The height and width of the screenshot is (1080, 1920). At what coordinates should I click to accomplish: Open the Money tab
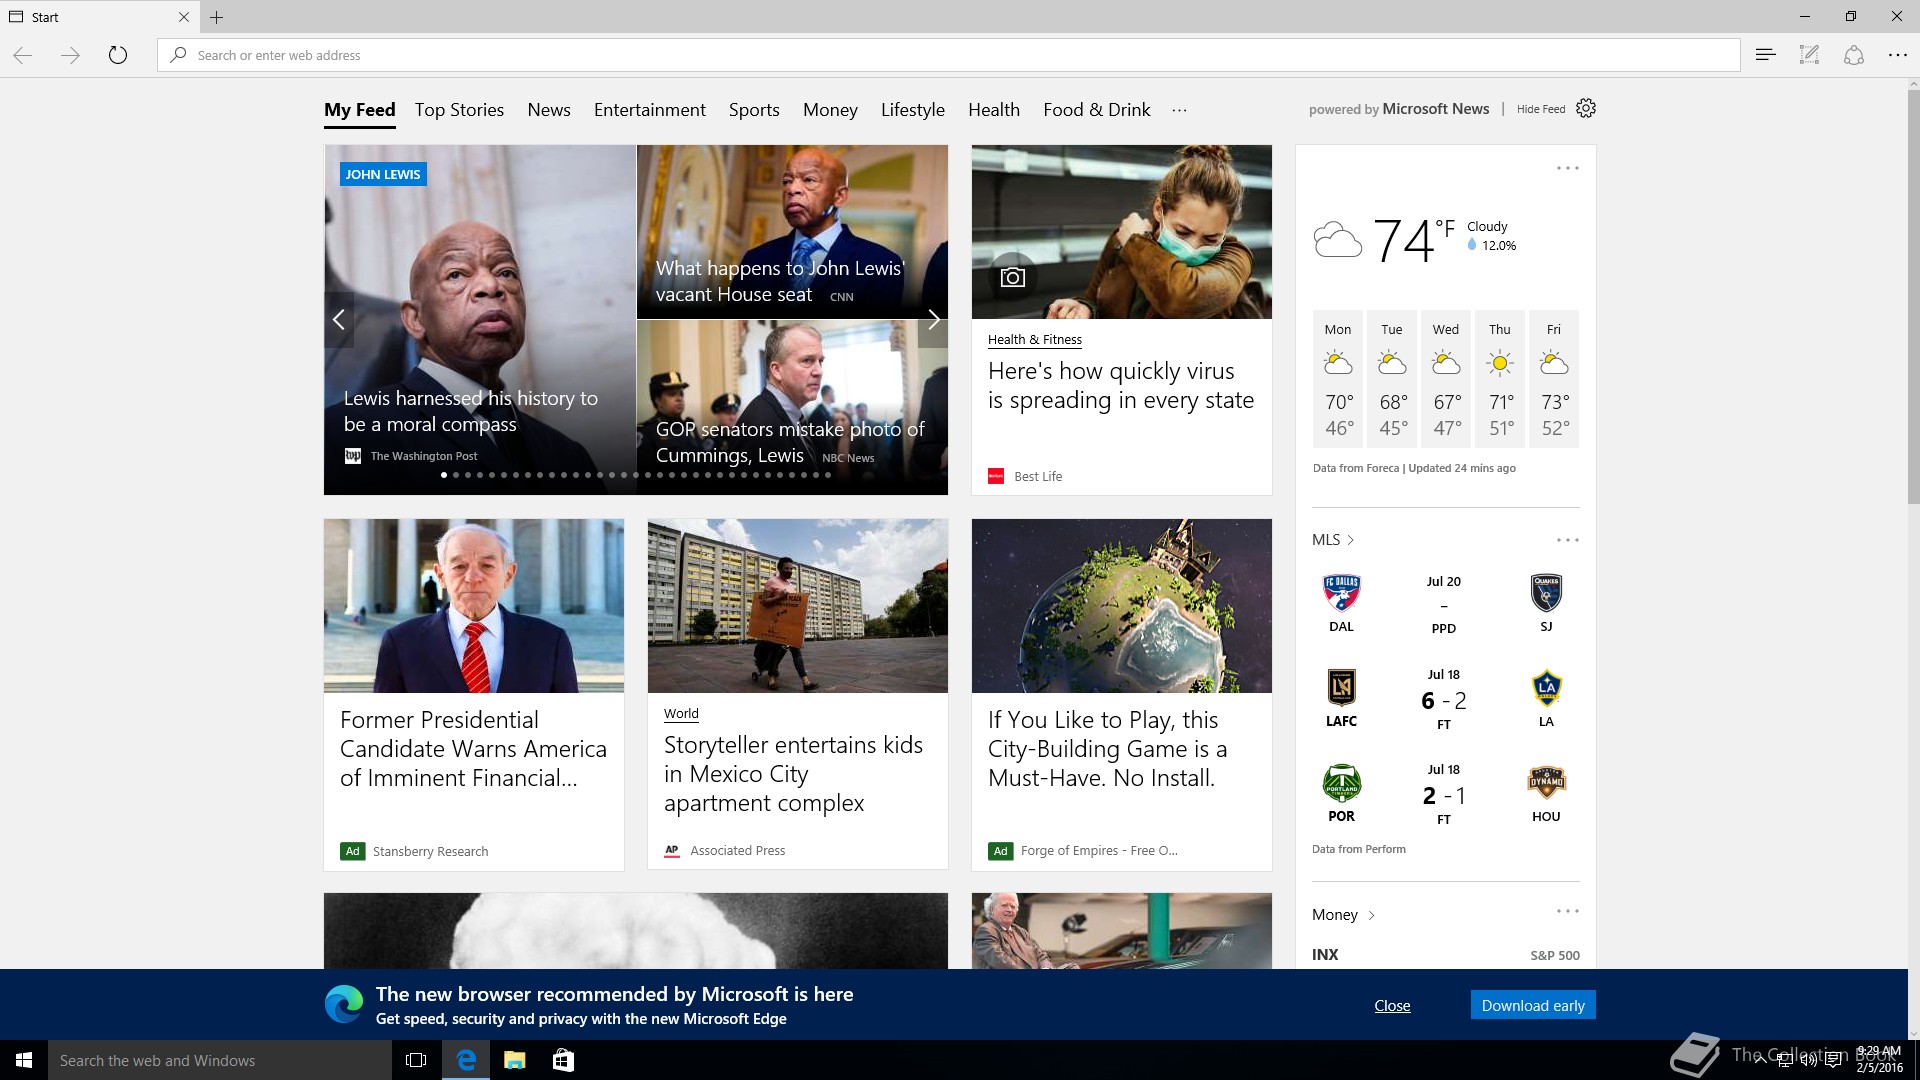pyautogui.click(x=830, y=110)
